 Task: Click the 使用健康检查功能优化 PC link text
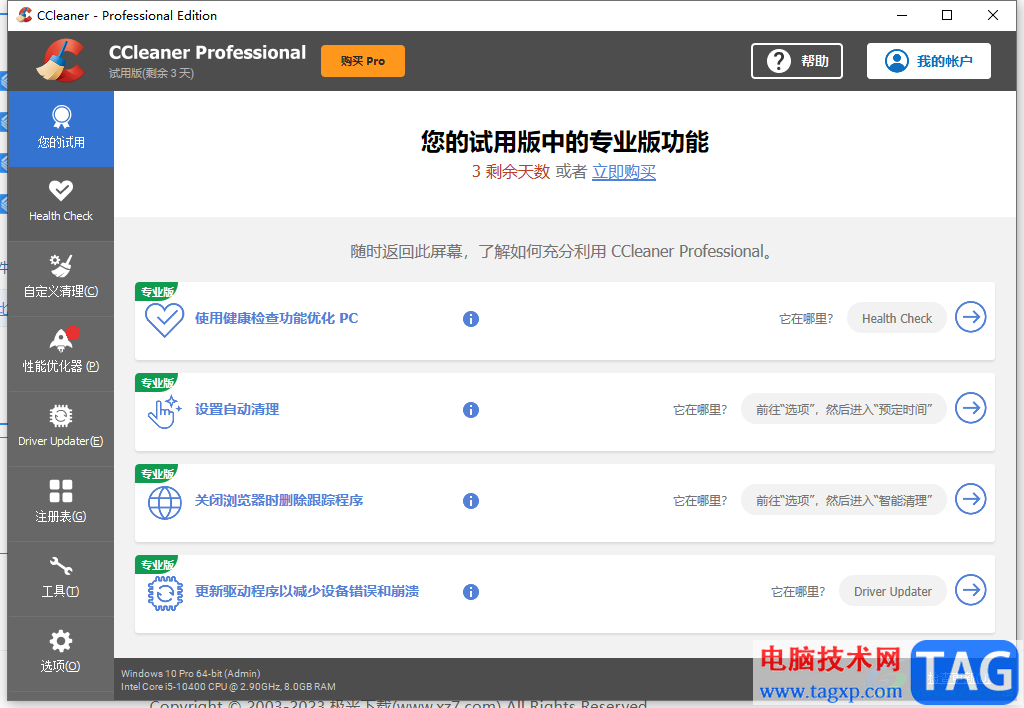point(276,318)
